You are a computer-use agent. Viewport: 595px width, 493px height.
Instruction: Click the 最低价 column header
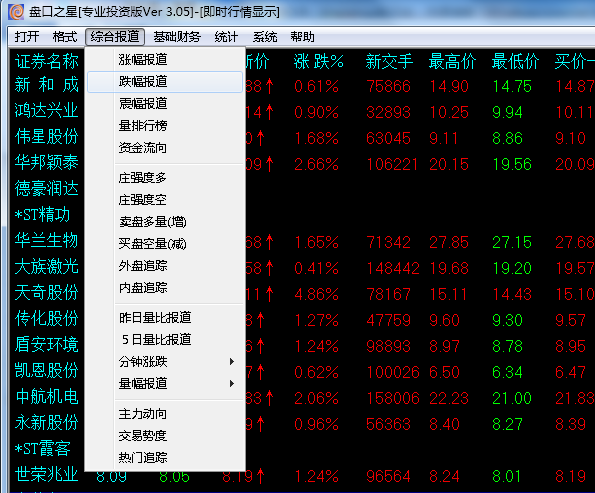click(x=515, y=61)
